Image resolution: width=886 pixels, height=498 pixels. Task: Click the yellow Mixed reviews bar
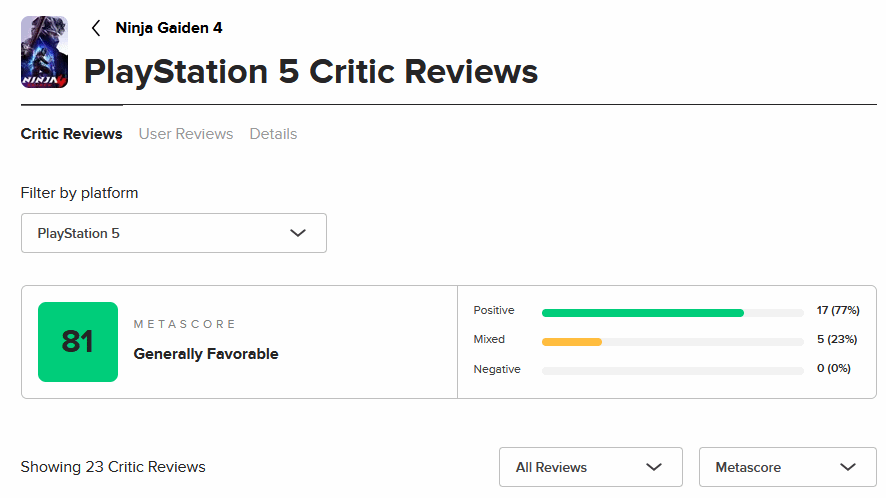(572, 341)
